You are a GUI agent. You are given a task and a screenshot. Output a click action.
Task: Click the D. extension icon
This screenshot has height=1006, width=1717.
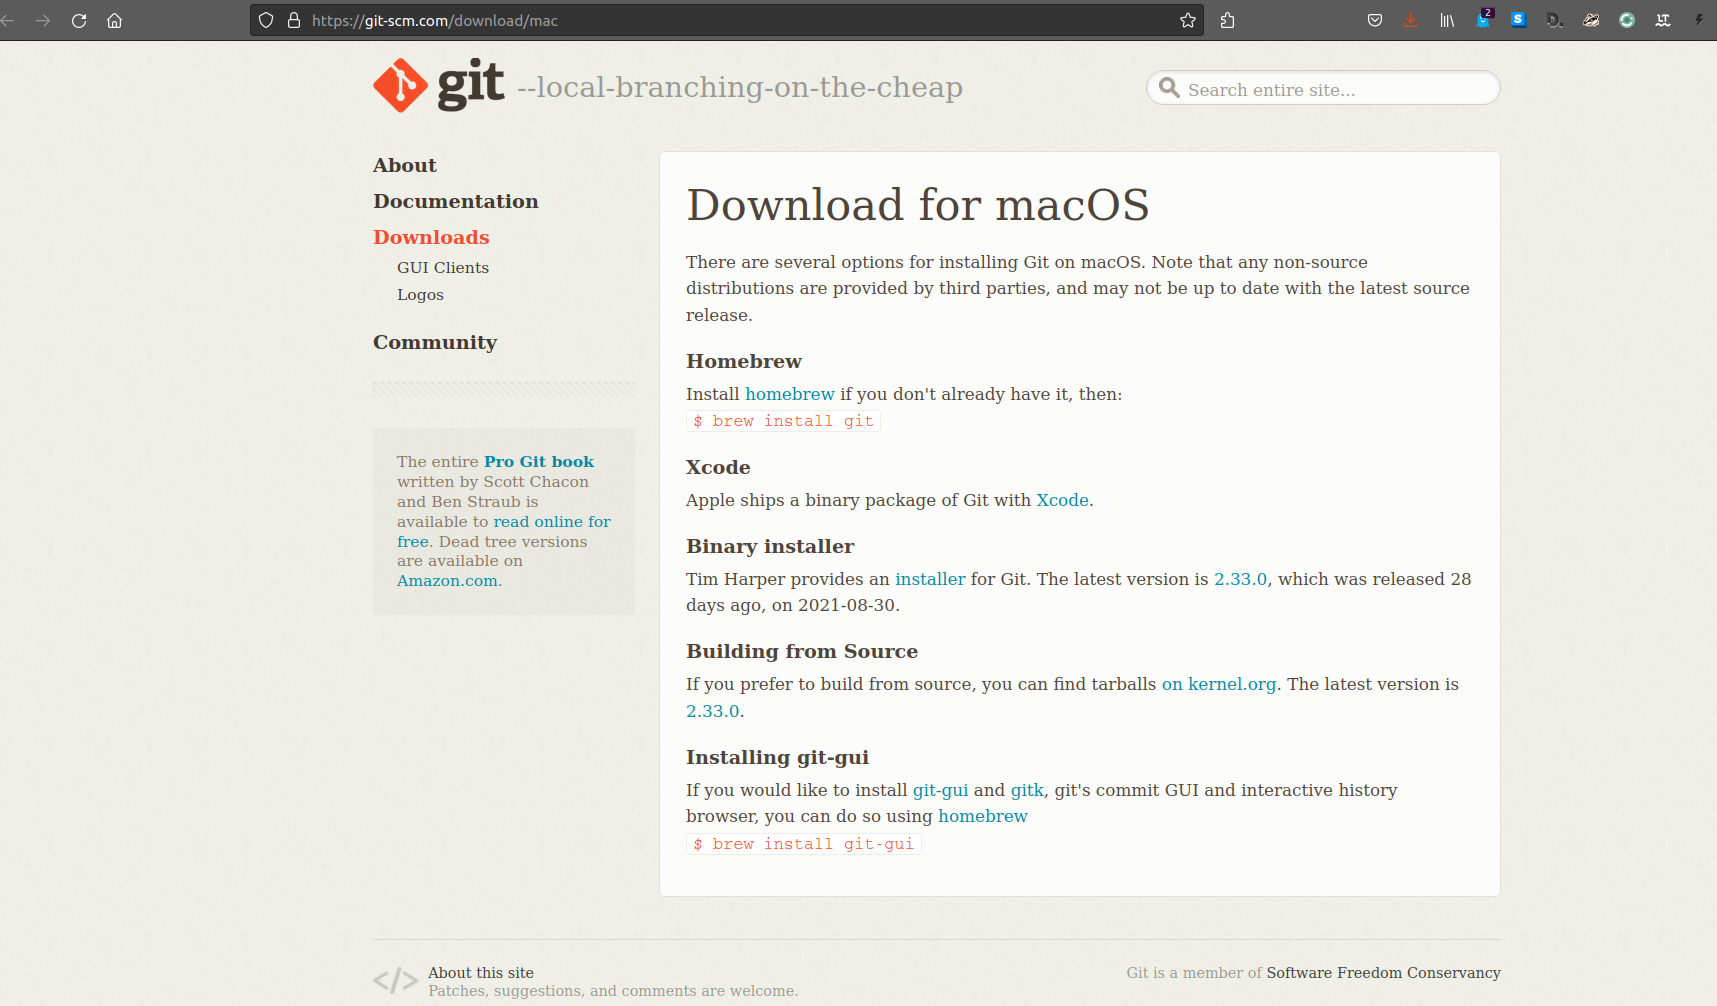pyautogui.click(x=1555, y=20)
